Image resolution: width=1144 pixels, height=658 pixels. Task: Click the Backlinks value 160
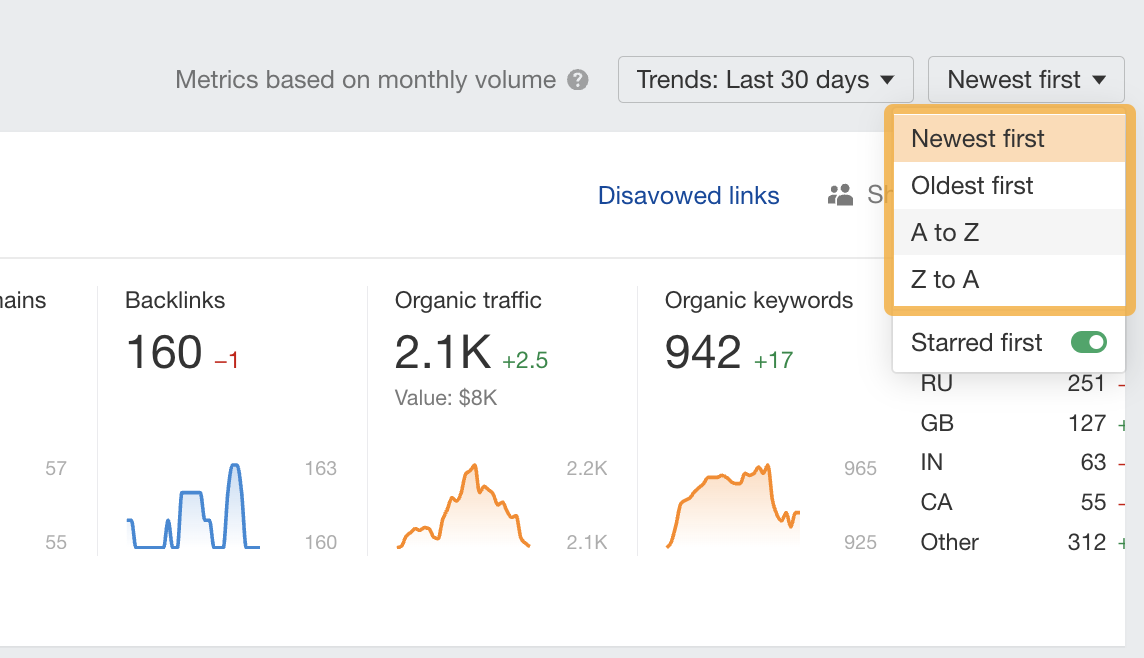164,353
